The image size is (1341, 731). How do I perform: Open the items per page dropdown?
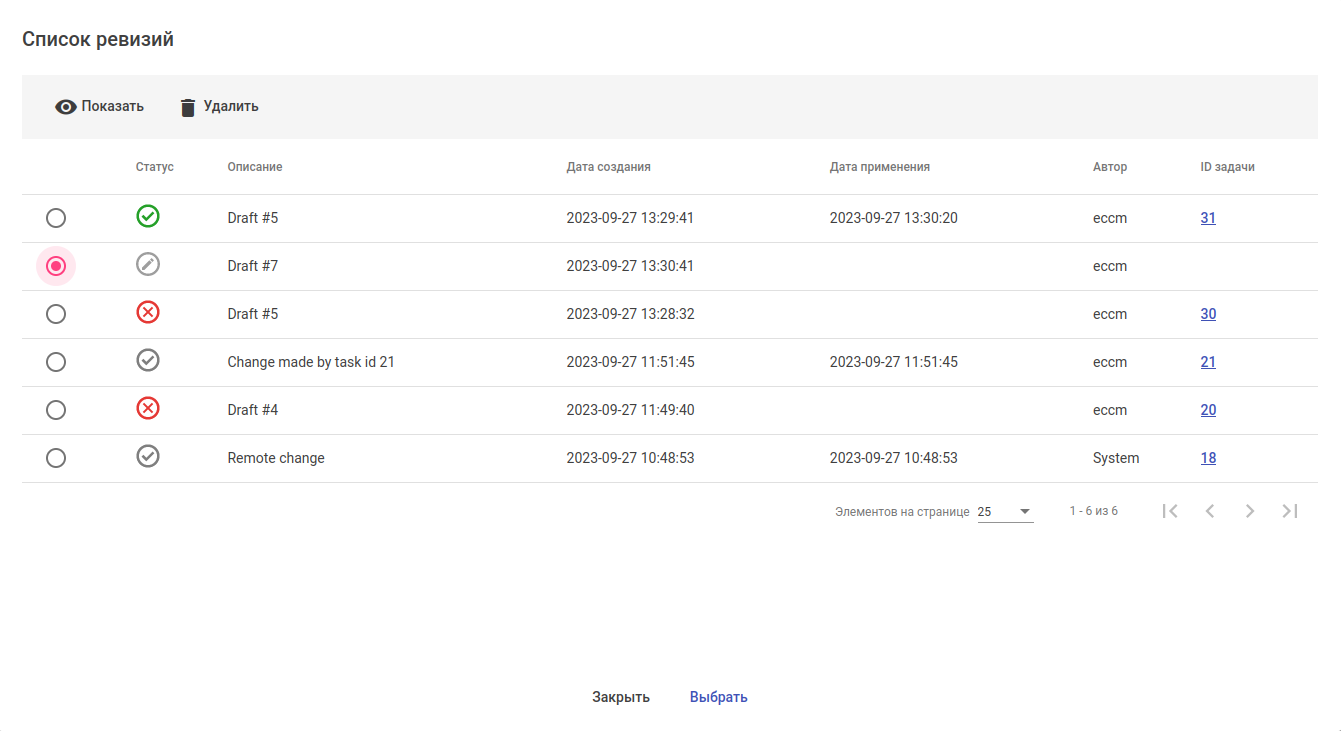pos(1005,512)
